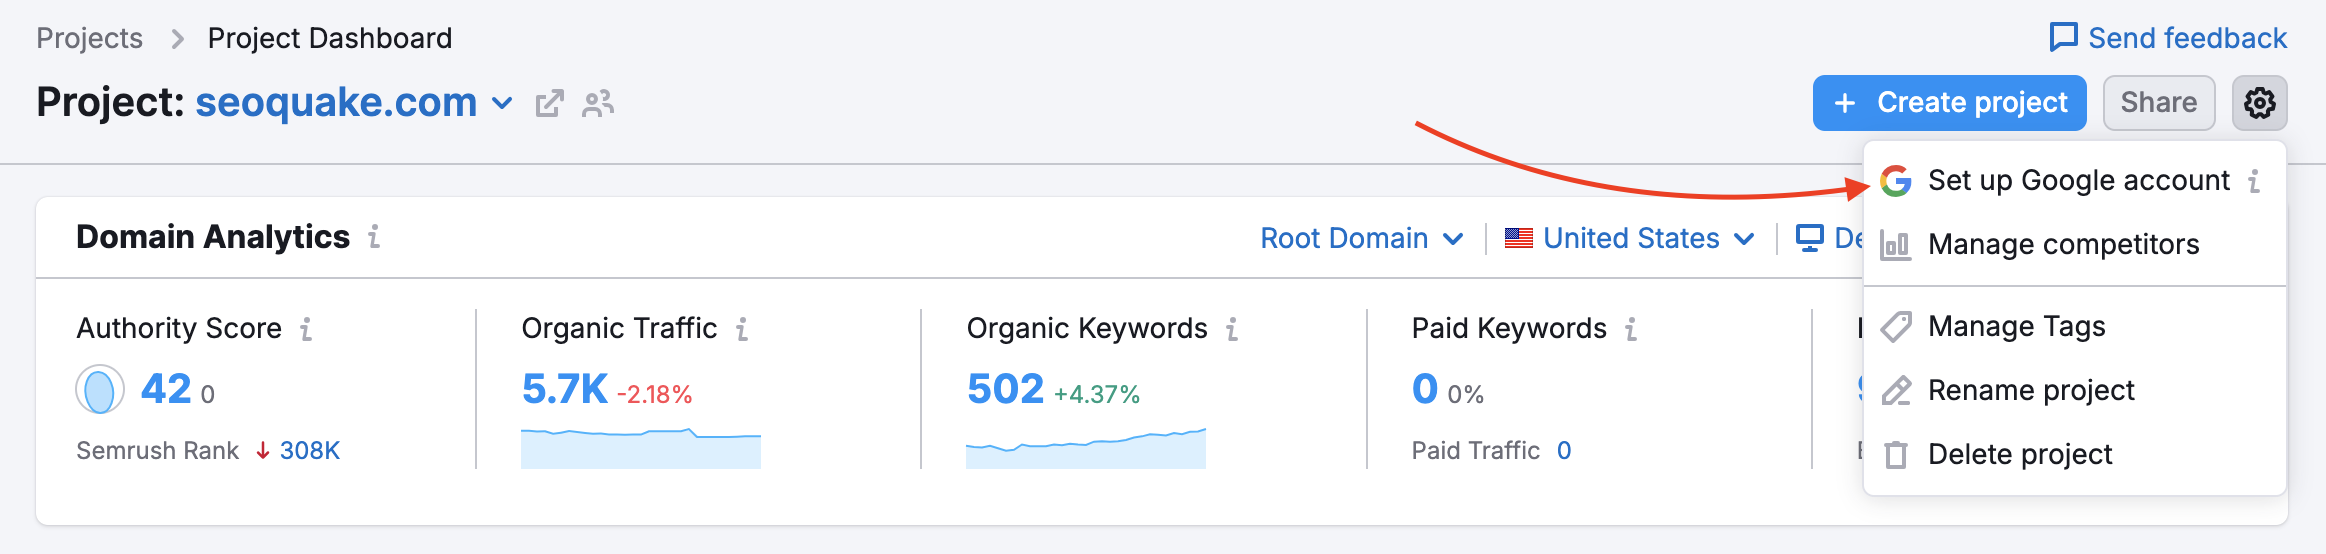Click the Share button
2326x554 pixels.
point(2159,103)
